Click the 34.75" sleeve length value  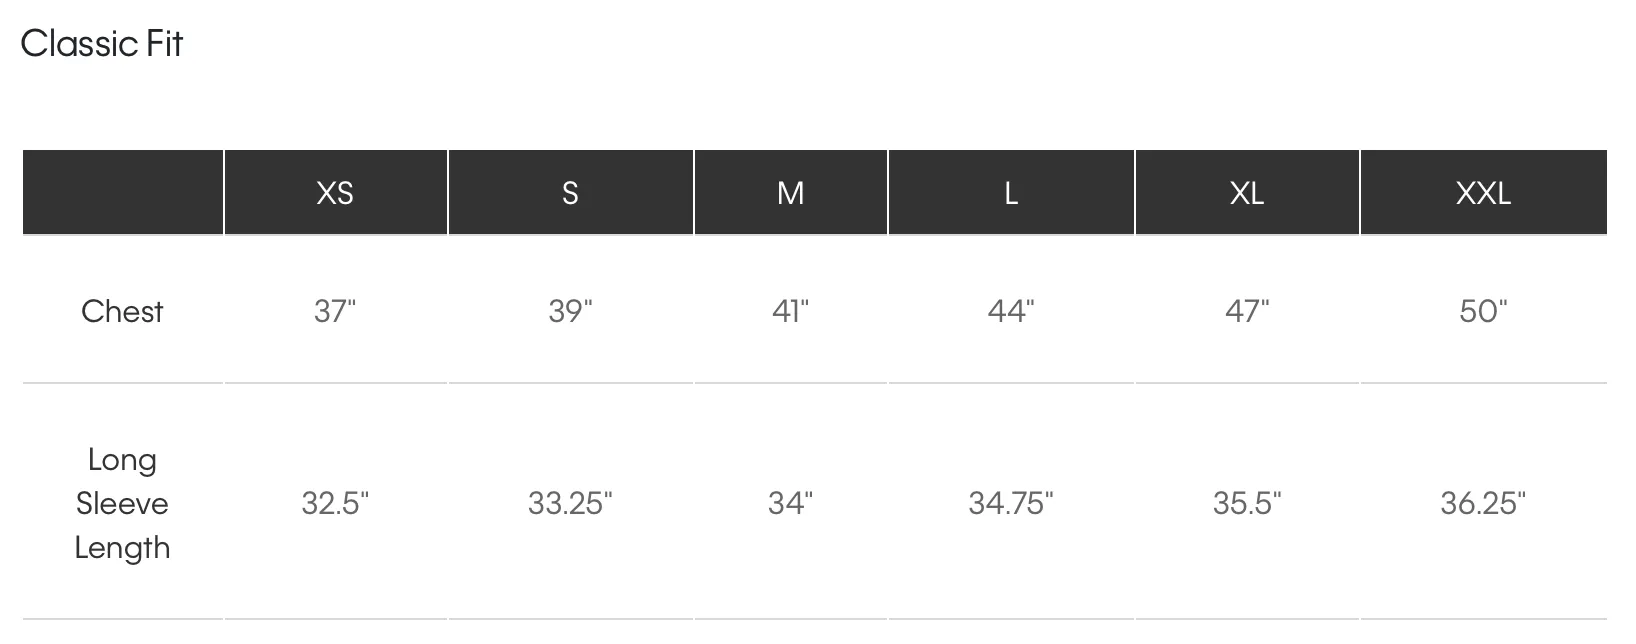[x=1011, y=502]
